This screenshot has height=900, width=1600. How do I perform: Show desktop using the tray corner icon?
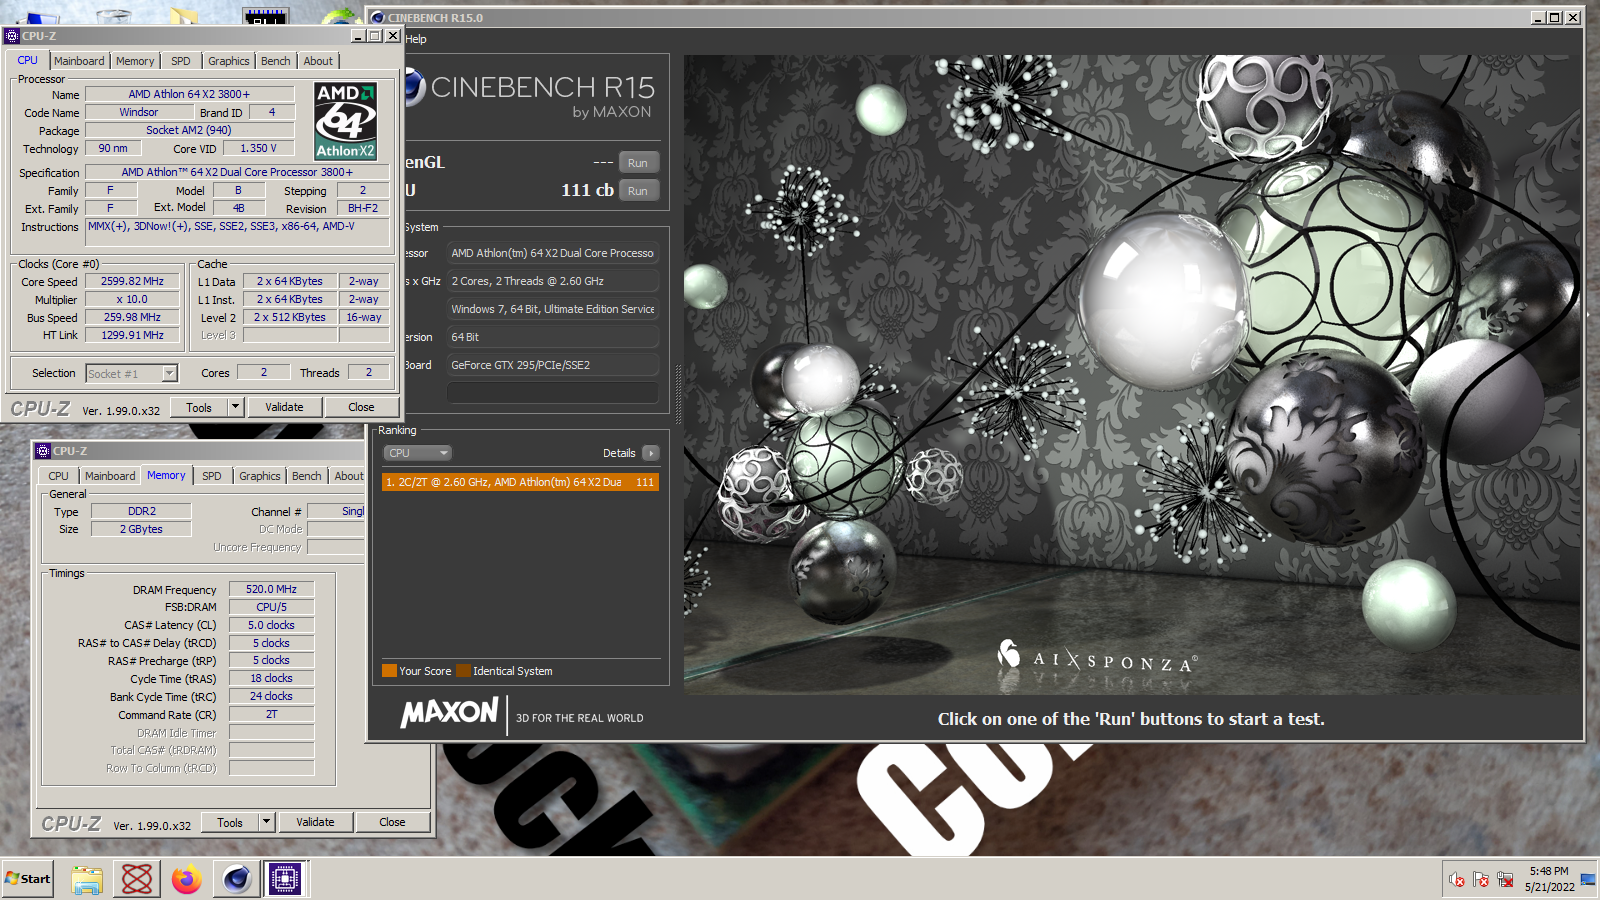1588,880
